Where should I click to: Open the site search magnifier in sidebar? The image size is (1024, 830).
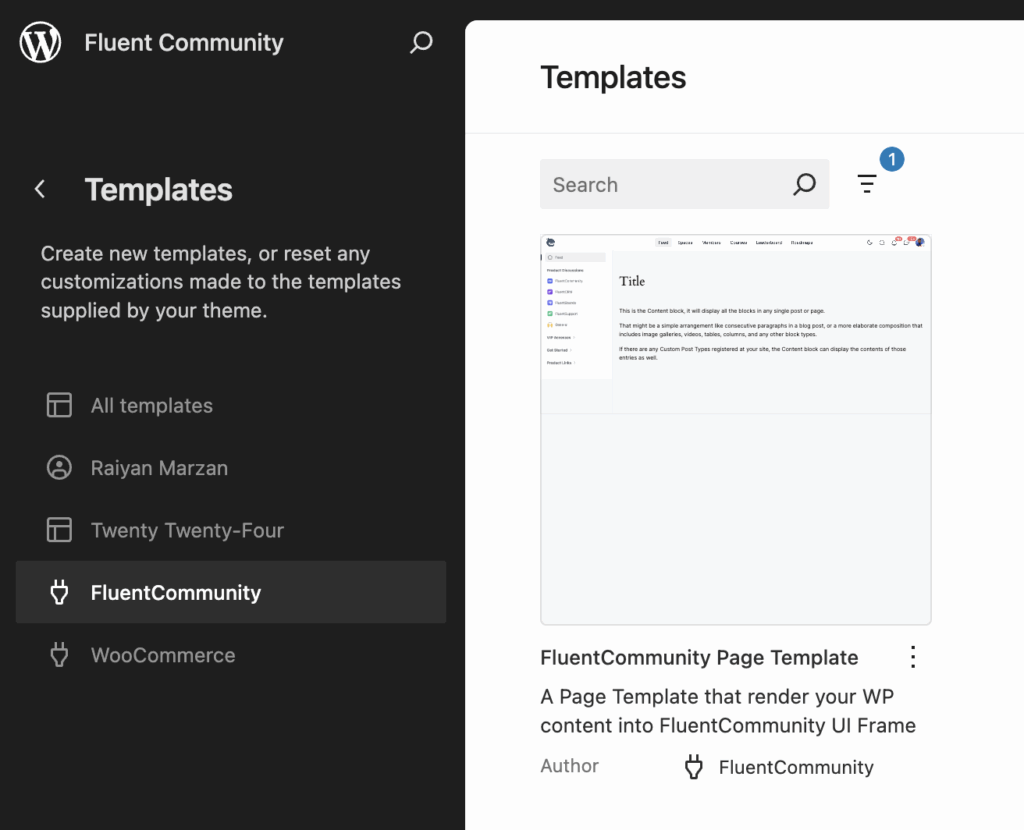[421, 42]
